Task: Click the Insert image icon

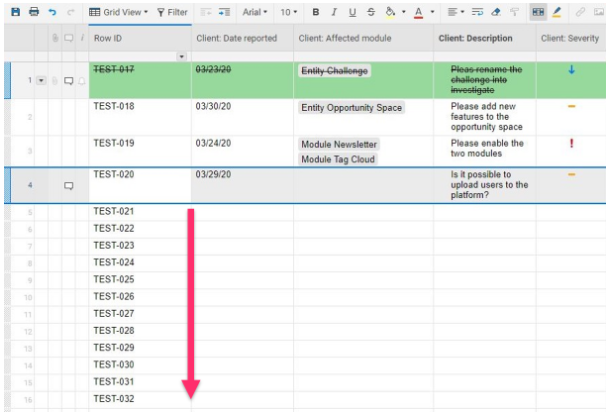Action: (x=599, y=12)
